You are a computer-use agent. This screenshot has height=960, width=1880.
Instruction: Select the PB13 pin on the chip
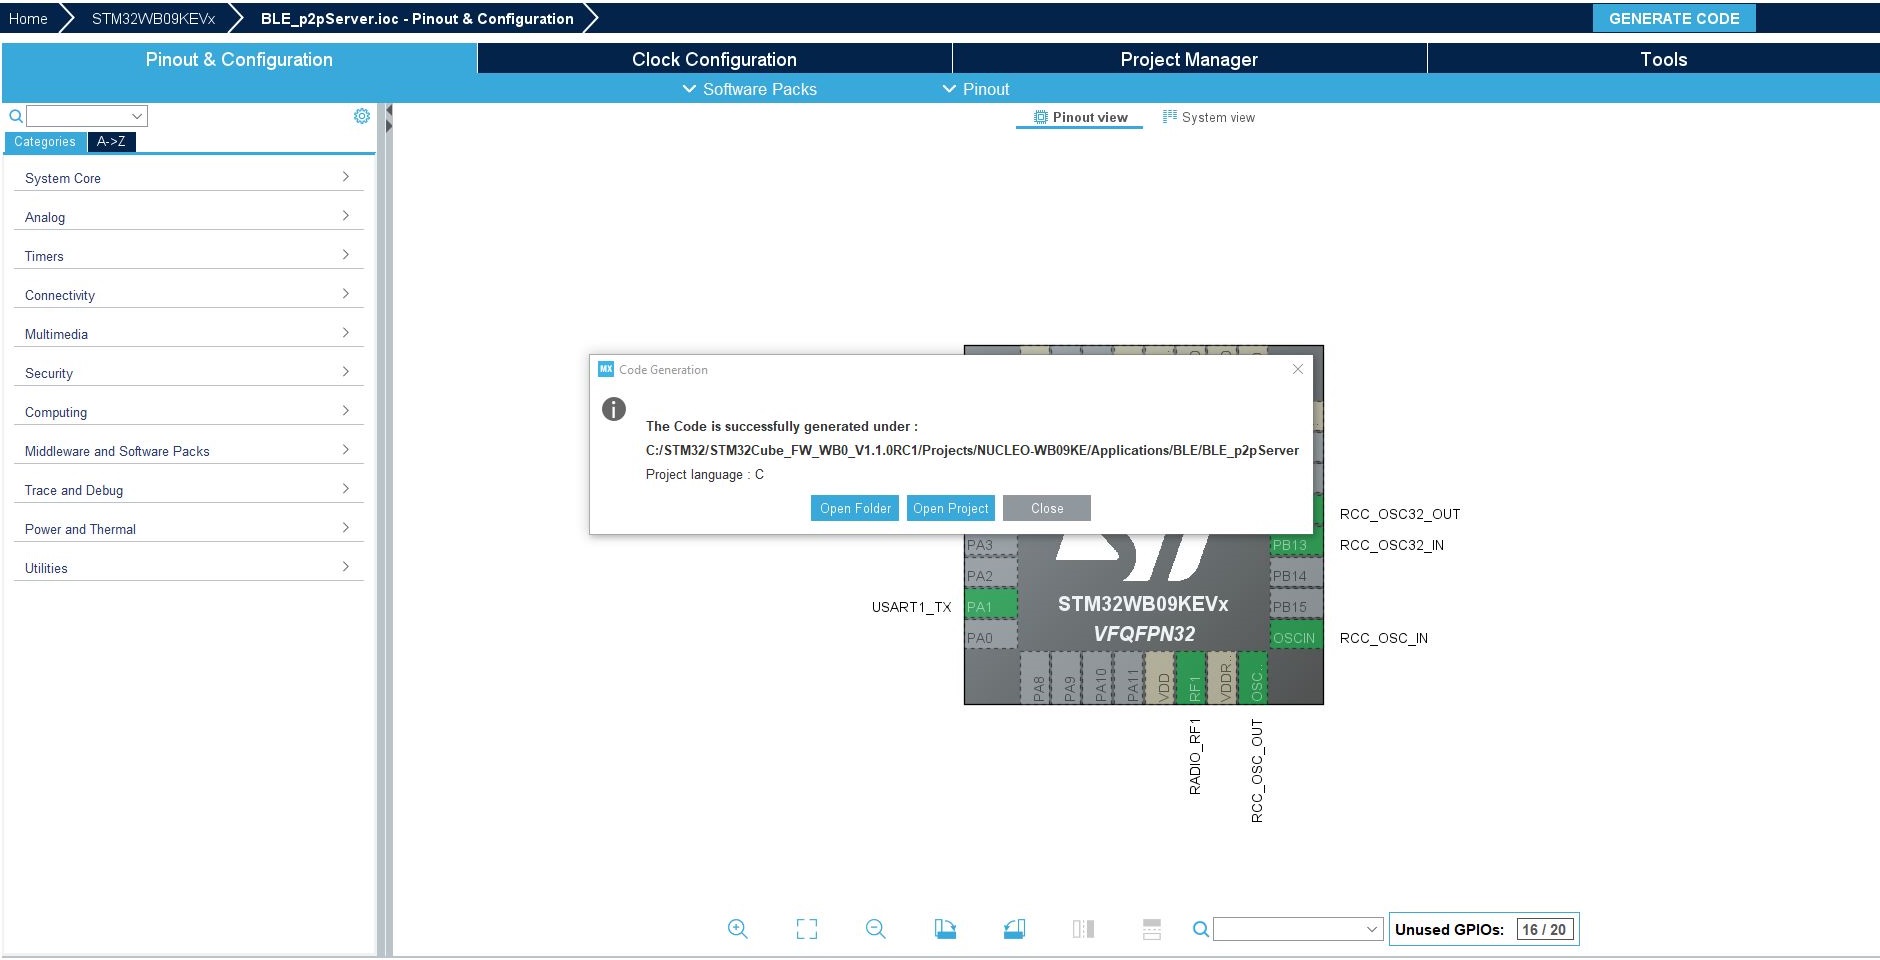point(1297,544)
